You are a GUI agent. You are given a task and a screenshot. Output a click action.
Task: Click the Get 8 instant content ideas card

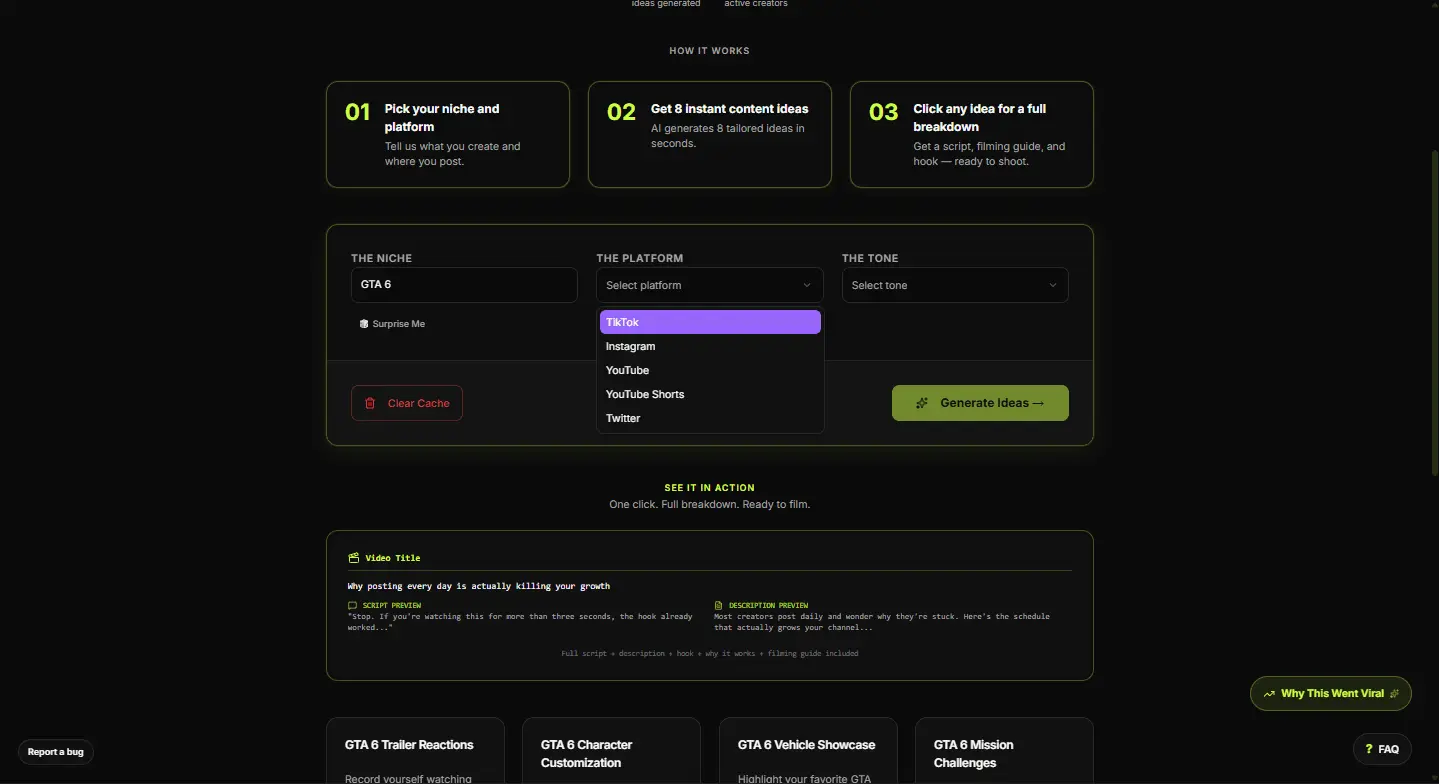coord(710,135)
